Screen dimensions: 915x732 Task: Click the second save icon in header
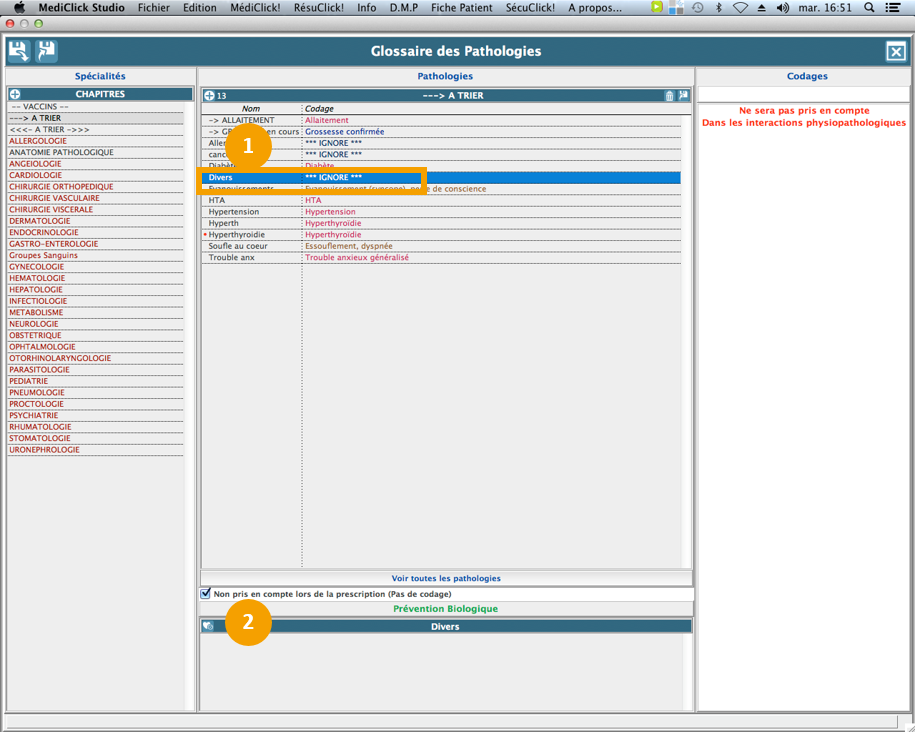click(x=46, y=51)
